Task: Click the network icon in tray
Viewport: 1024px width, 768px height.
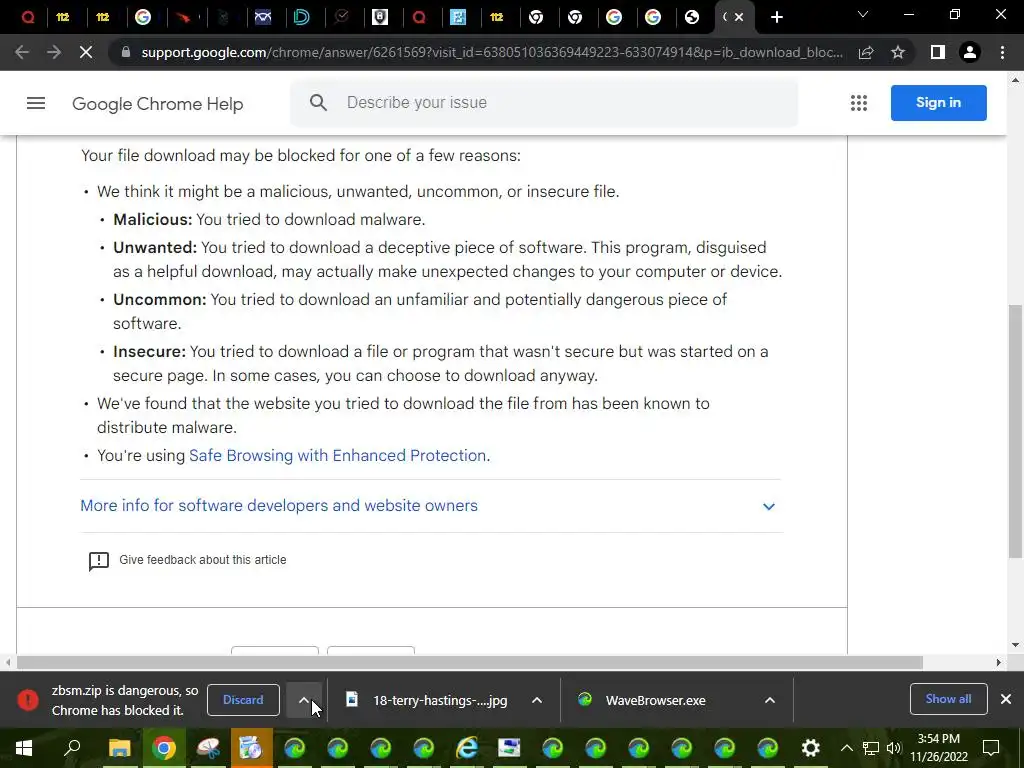Action: pos(871,748)
